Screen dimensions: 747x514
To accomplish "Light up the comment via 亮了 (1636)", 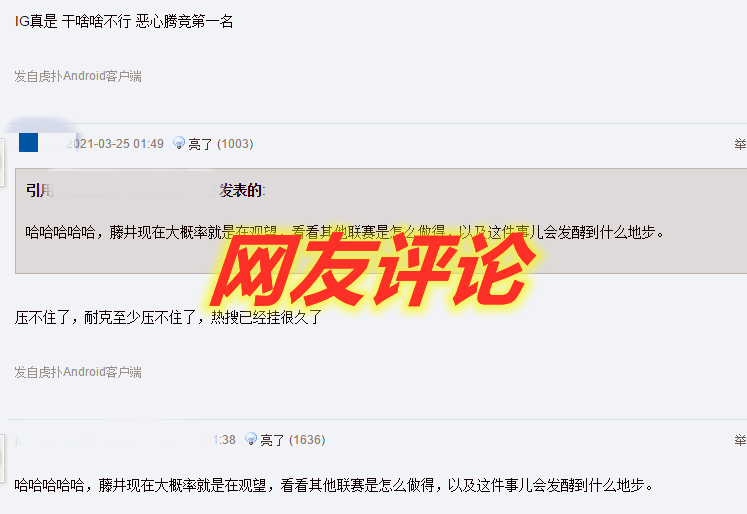I will (x=293, y=440).
